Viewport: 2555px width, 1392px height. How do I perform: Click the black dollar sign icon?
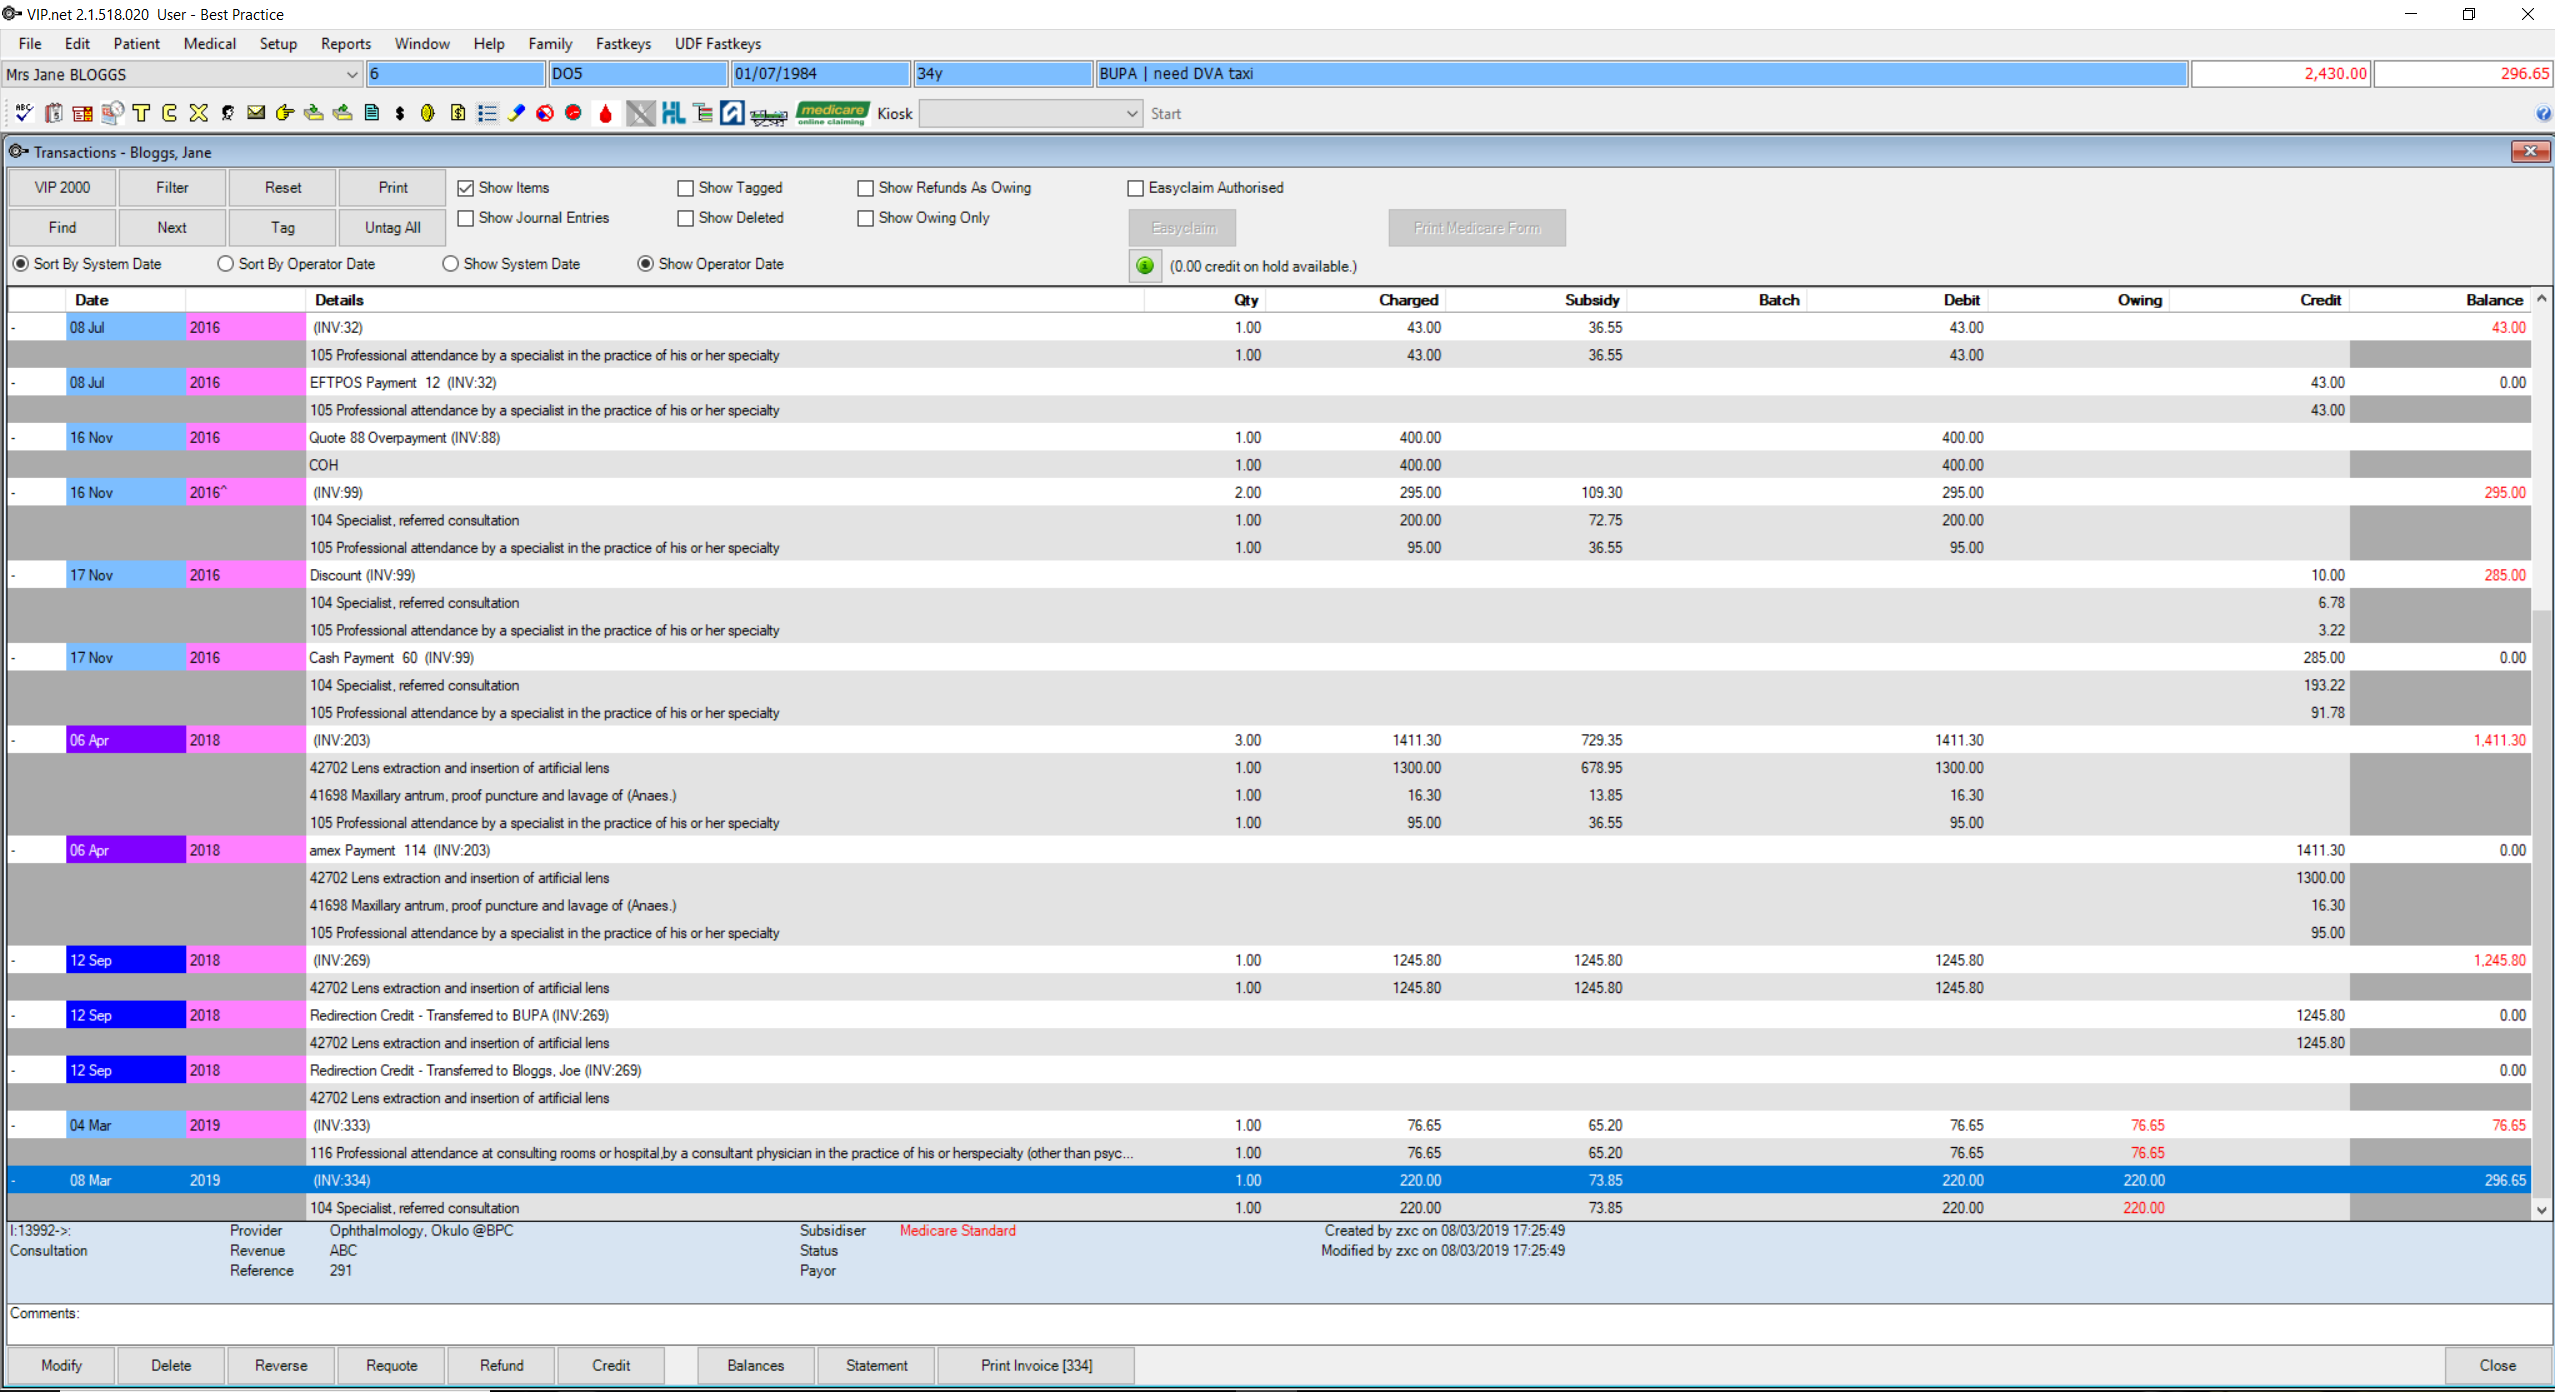(x=400, y=113)
